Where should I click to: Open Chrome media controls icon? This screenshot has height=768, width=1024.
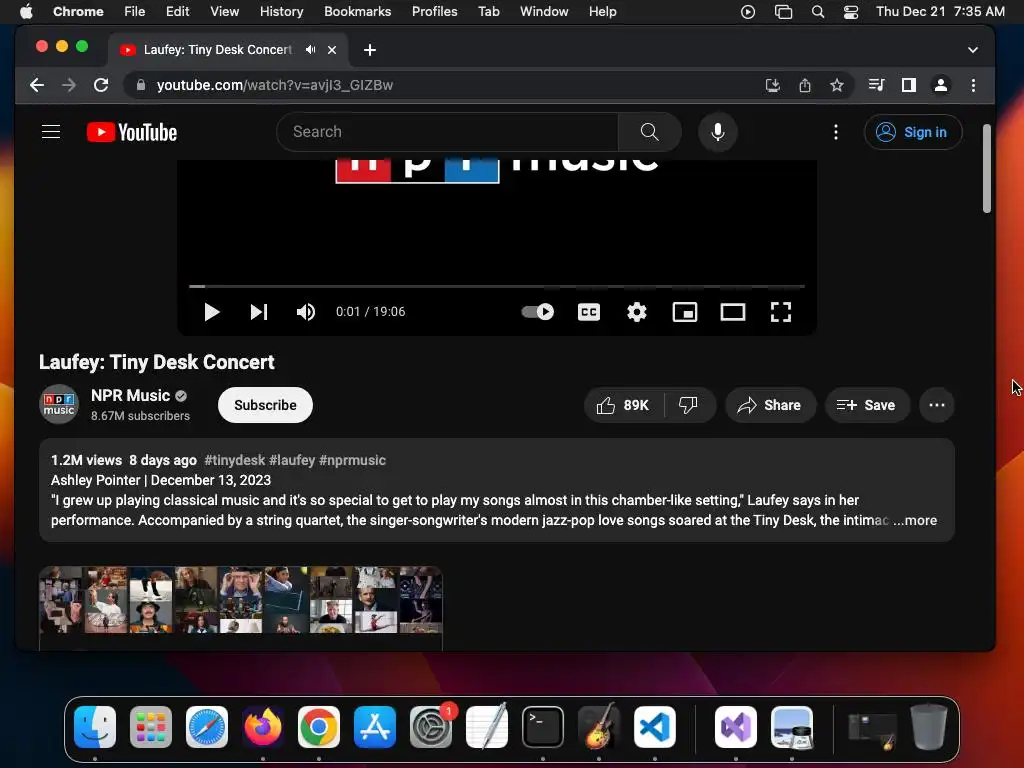[876, 85]
